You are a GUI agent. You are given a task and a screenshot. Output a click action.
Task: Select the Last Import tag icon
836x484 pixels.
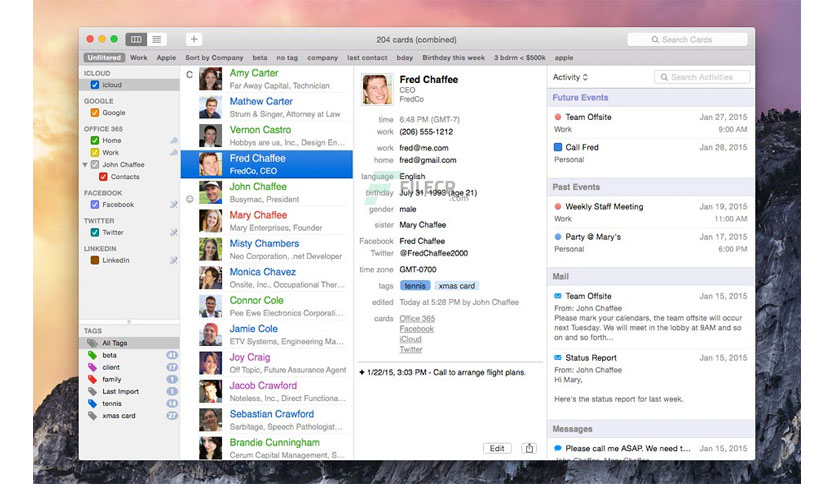93,391
